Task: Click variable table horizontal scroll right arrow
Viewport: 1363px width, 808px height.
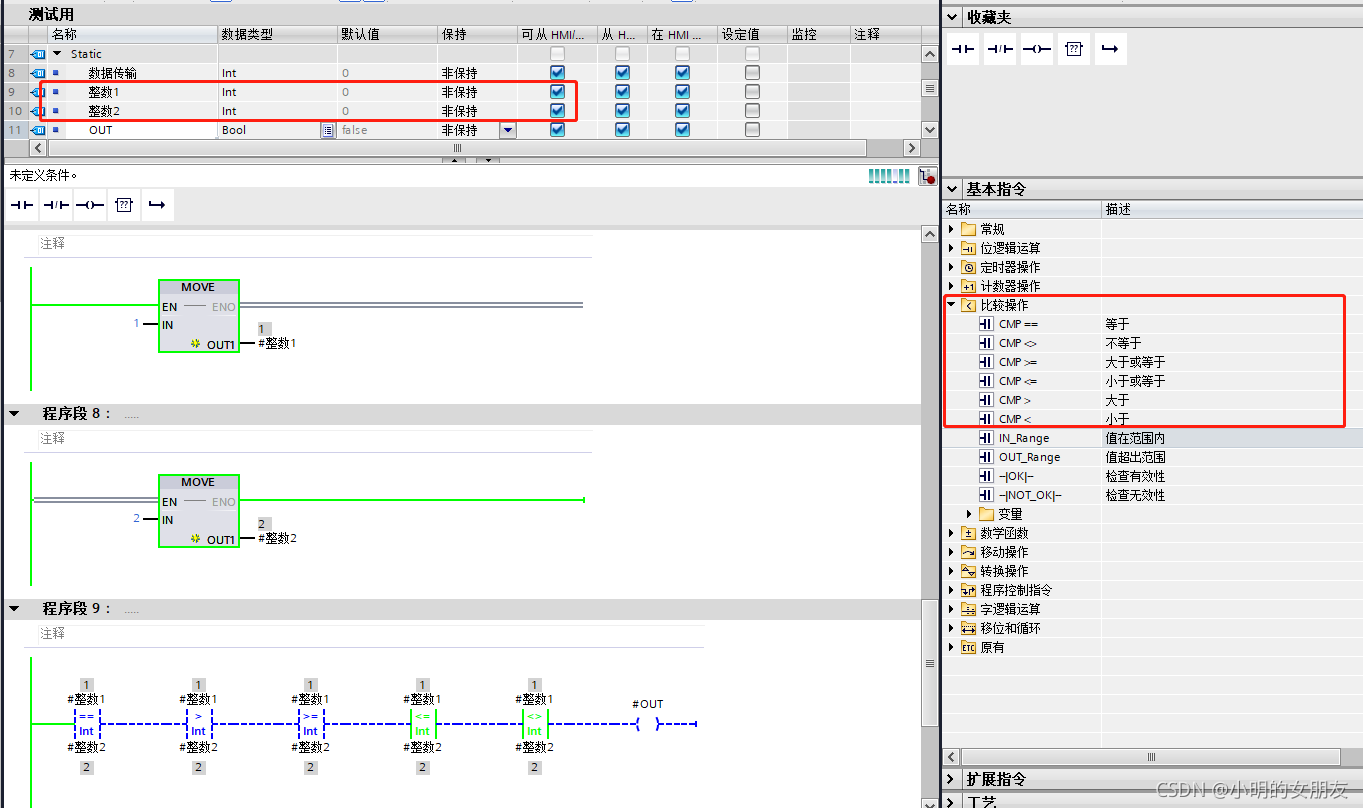Action: [x=911, y=148]
